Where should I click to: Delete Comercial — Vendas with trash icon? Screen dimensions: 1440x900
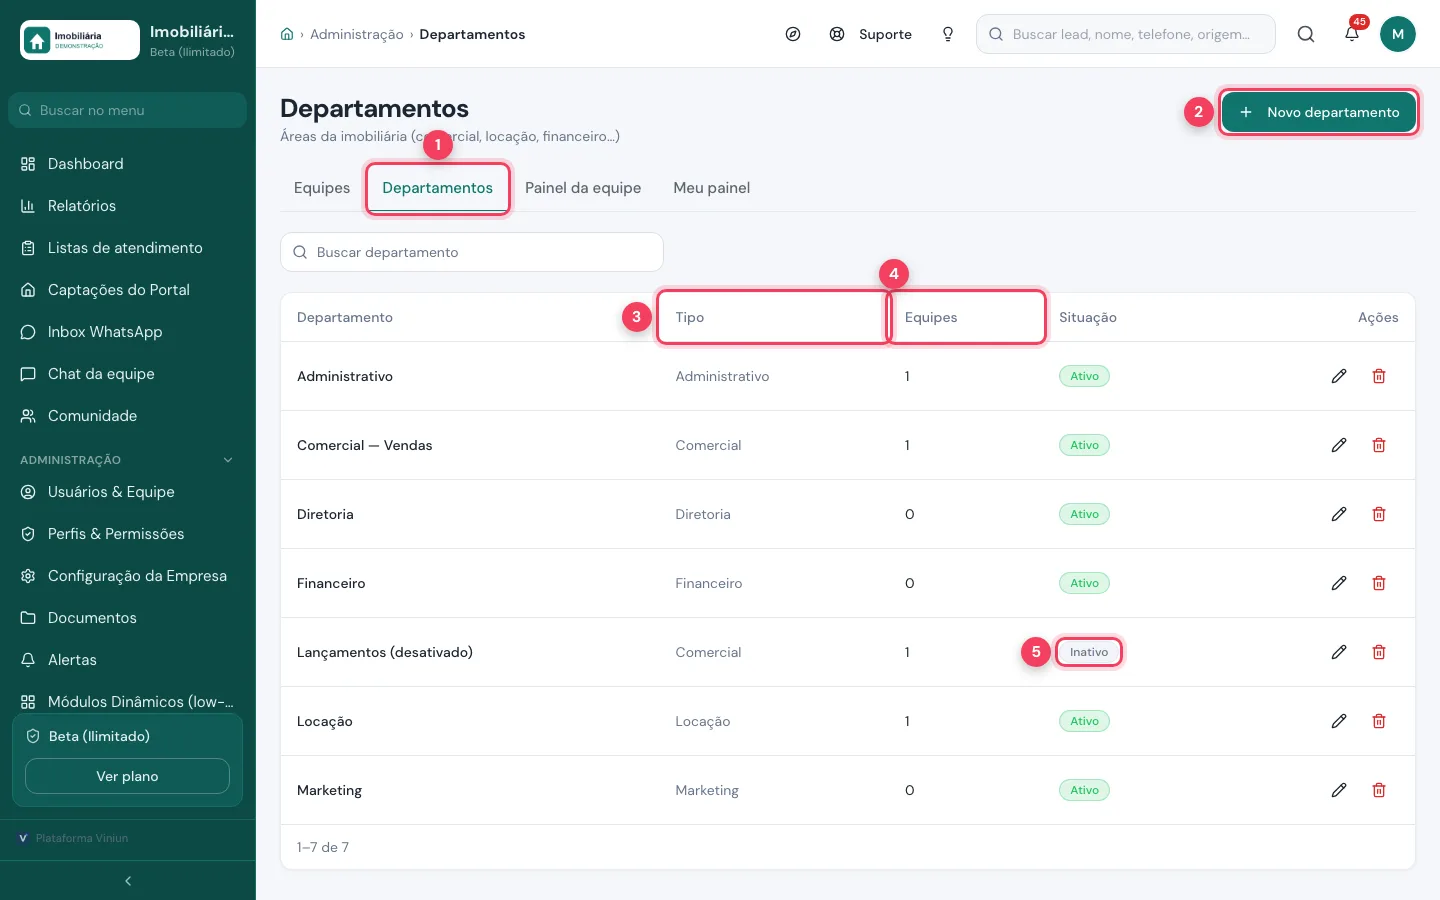(x=1379, y=445)
